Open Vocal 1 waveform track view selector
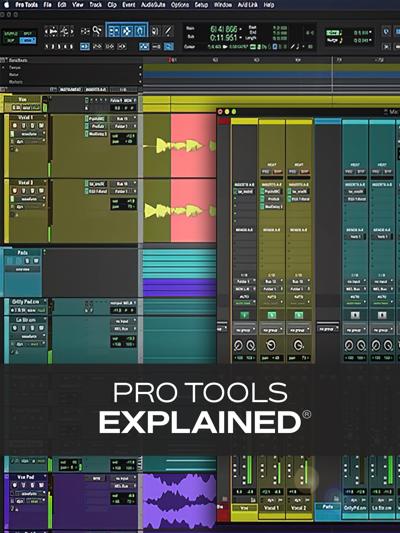This screenshot has width=400, height=533. [29, 134]
